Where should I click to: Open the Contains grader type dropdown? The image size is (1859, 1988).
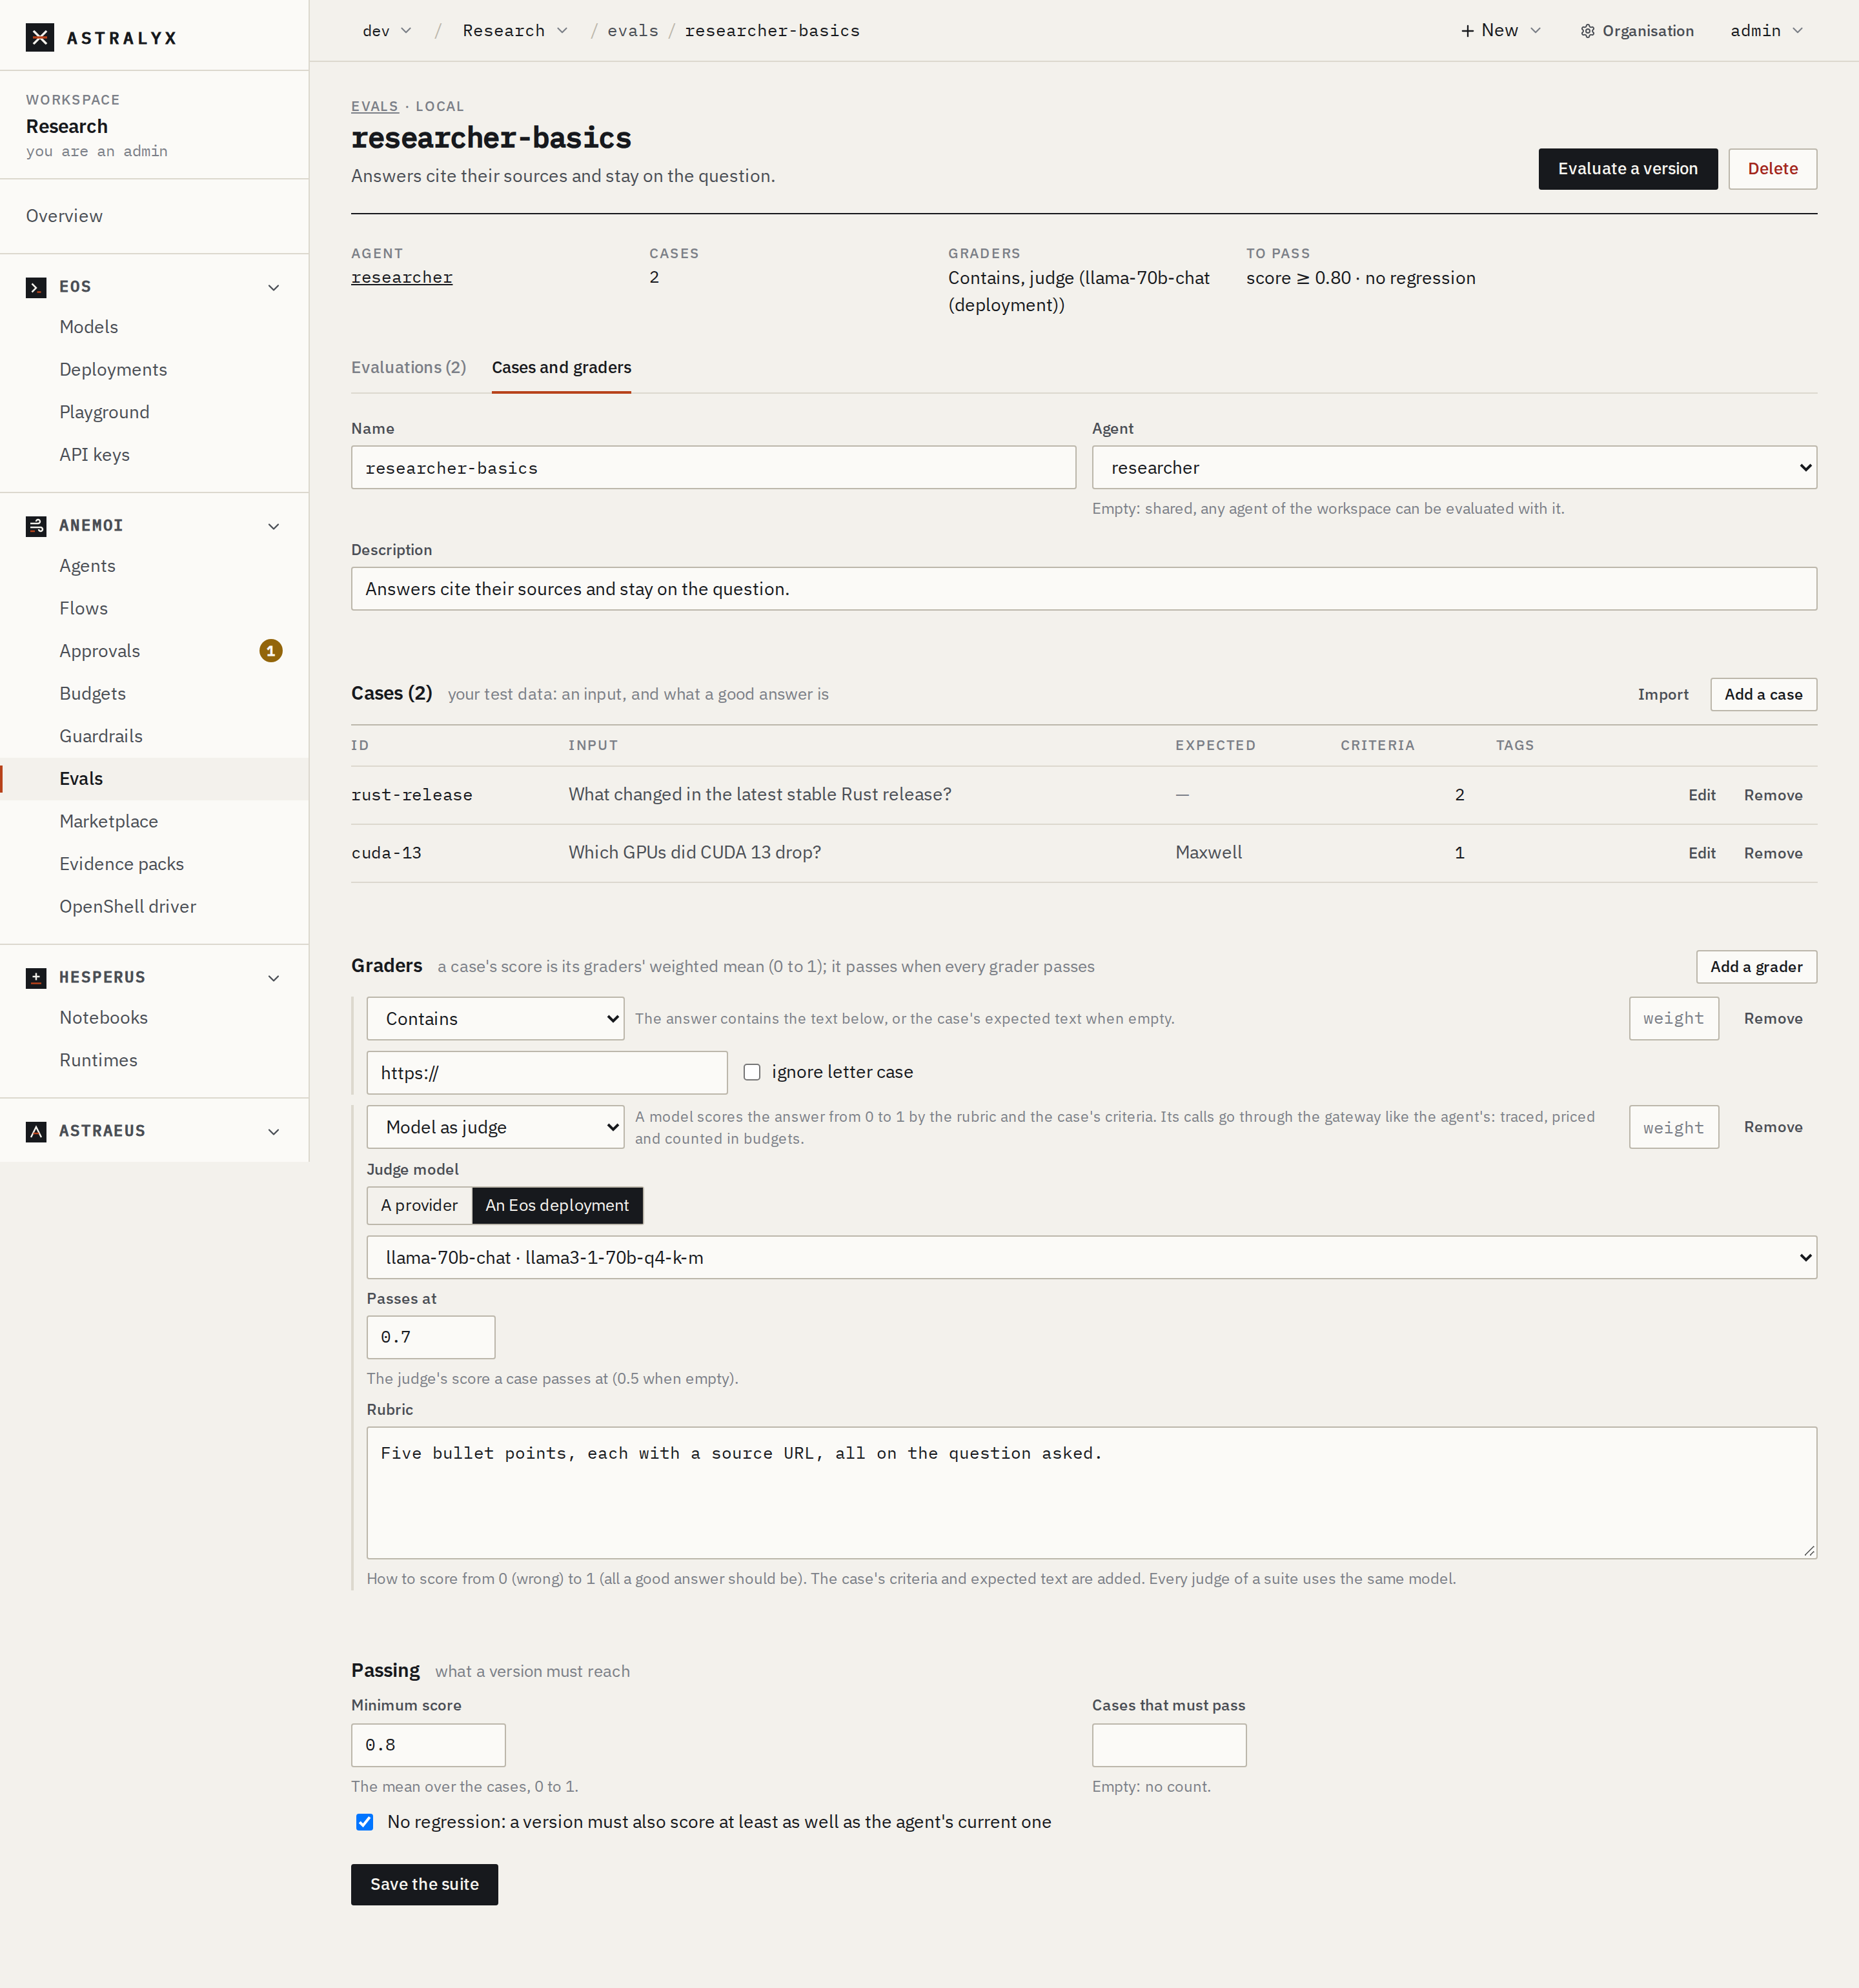(495, 1019)
